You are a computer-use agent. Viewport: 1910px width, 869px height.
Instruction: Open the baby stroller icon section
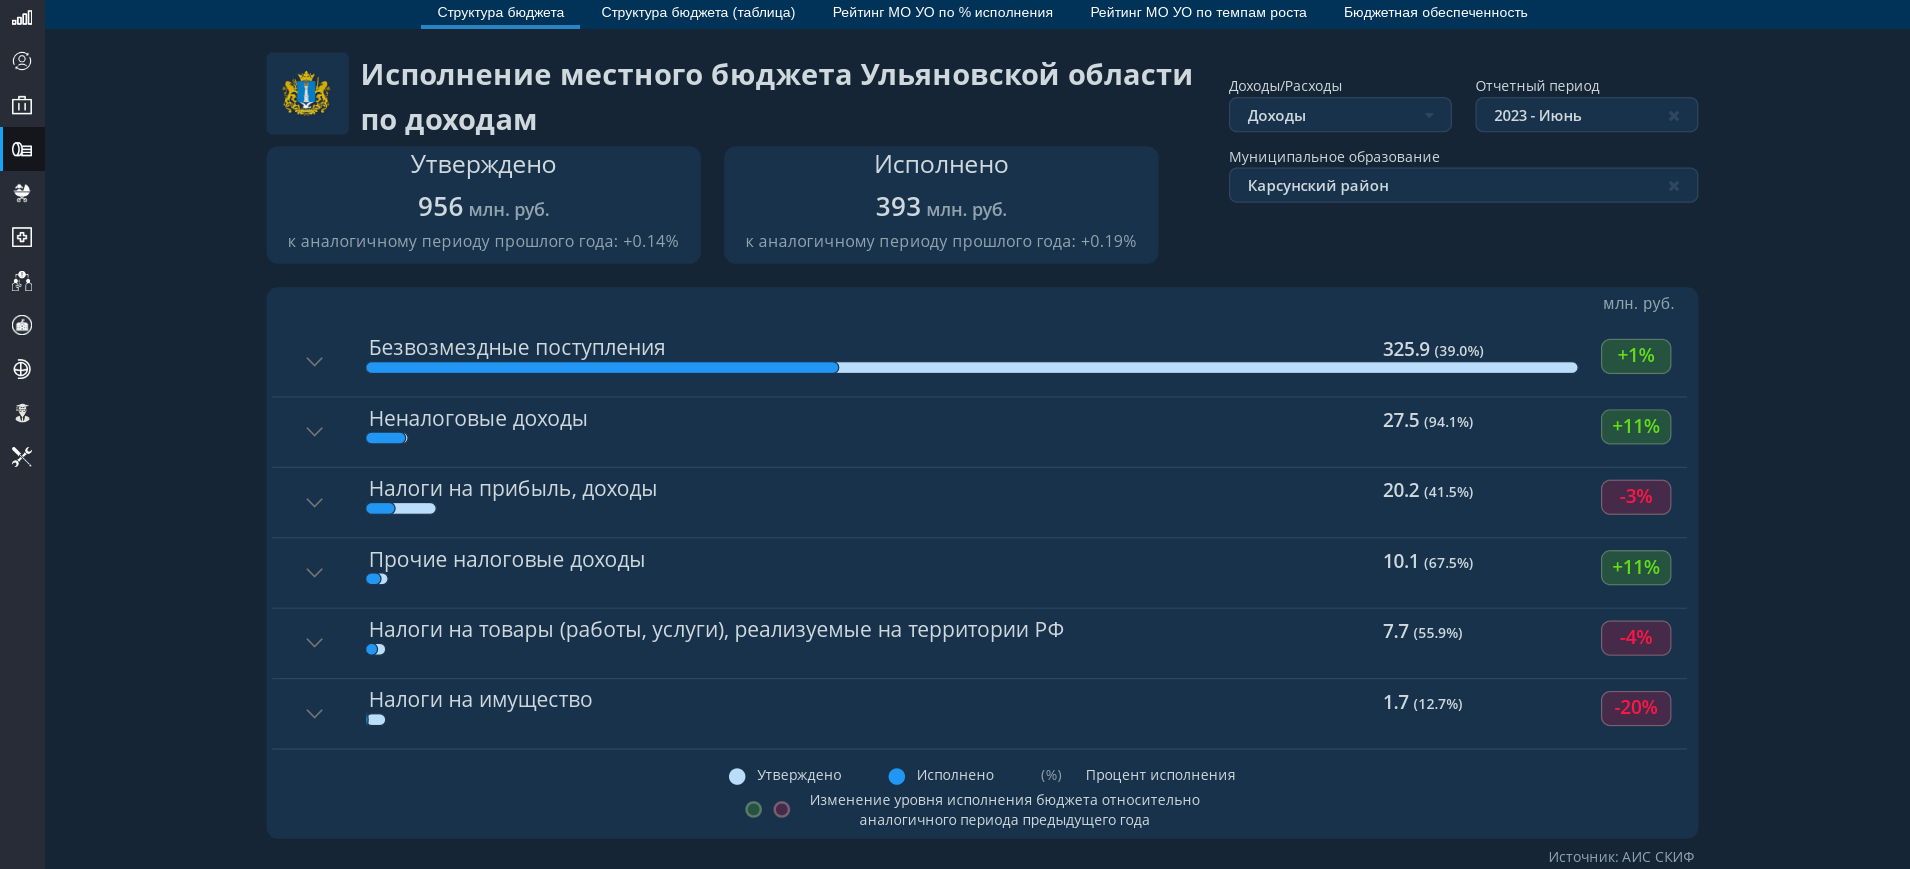tap(22, 193)
